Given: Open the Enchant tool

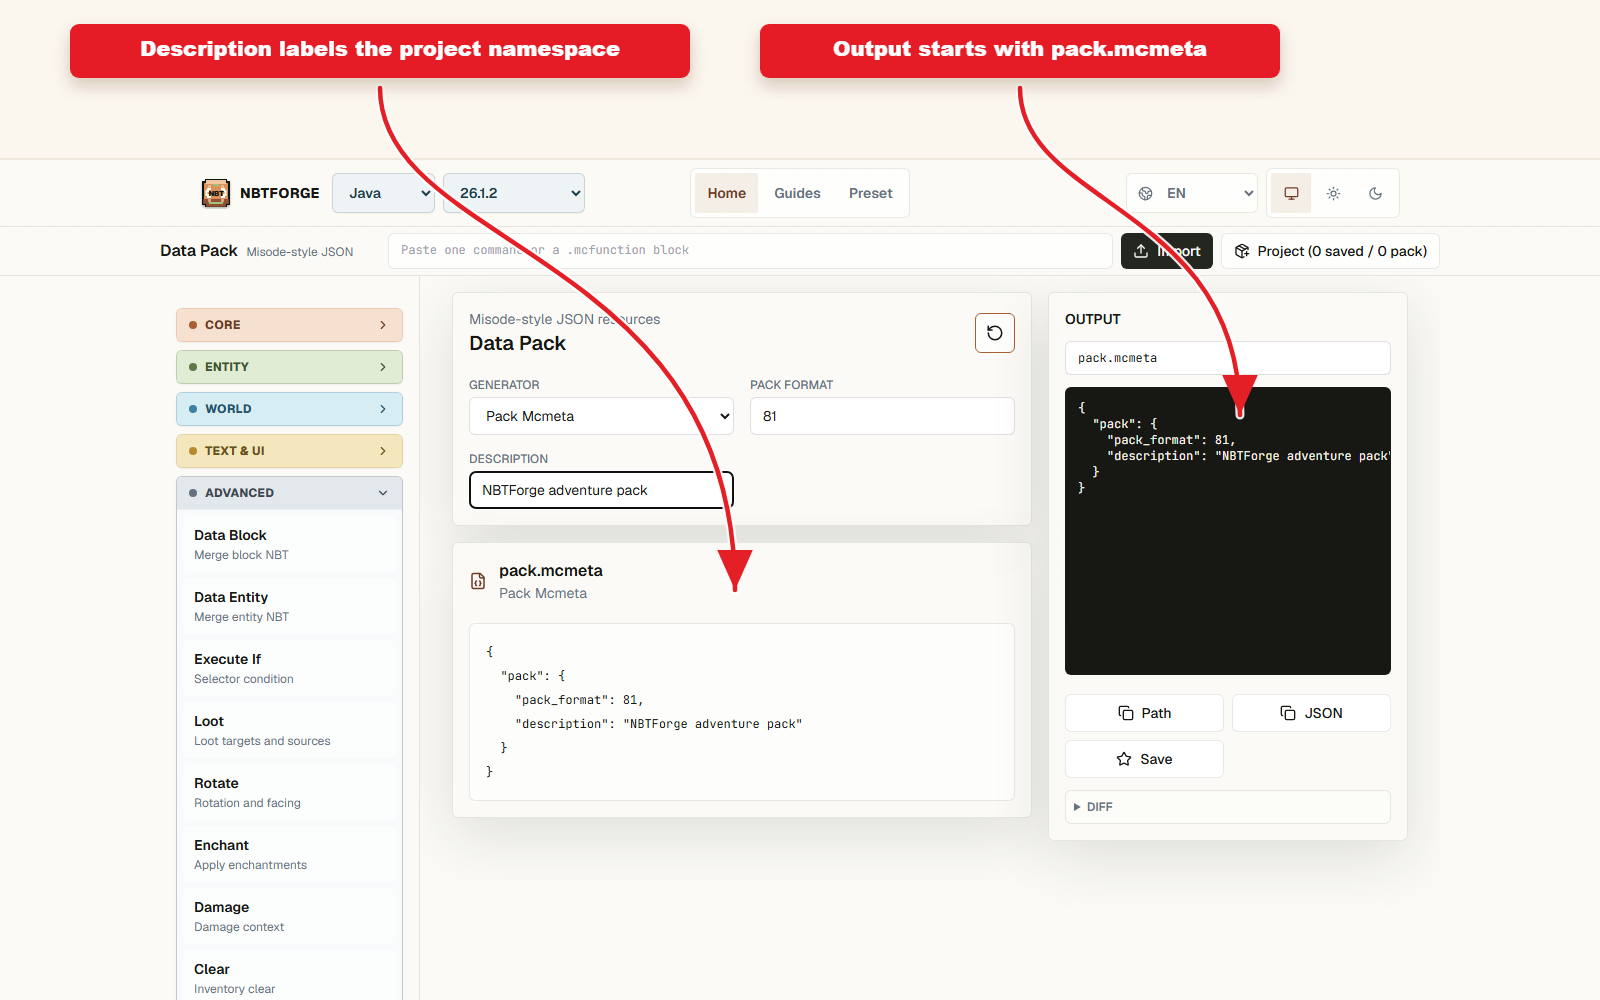Looking at the screenshot, I should pyautogui.click(x=289, y=854).
